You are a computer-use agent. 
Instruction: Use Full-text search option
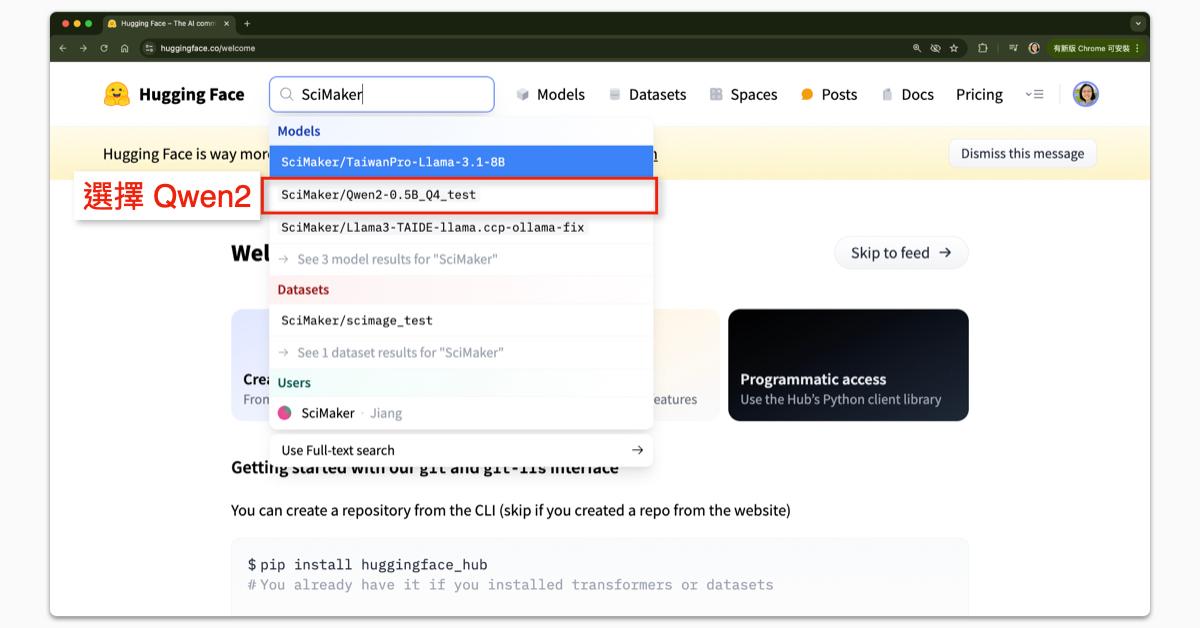coord(461,450)
